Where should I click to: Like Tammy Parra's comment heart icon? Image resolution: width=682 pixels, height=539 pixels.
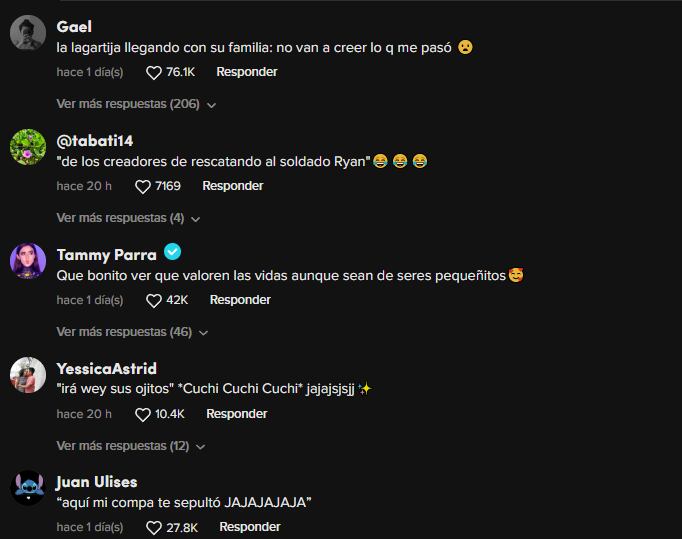154,301
